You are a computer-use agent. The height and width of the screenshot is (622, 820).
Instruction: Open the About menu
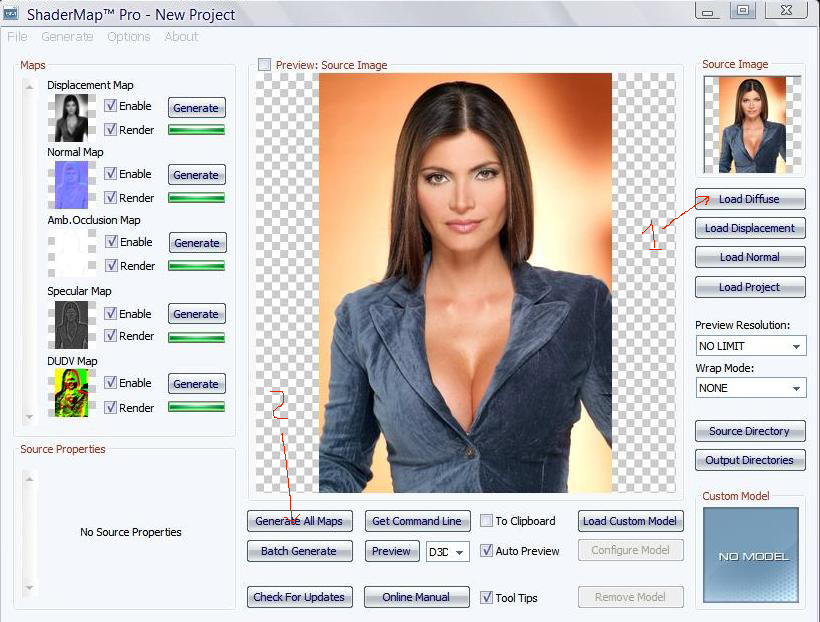pyautogui.click(x=181, y=37)
